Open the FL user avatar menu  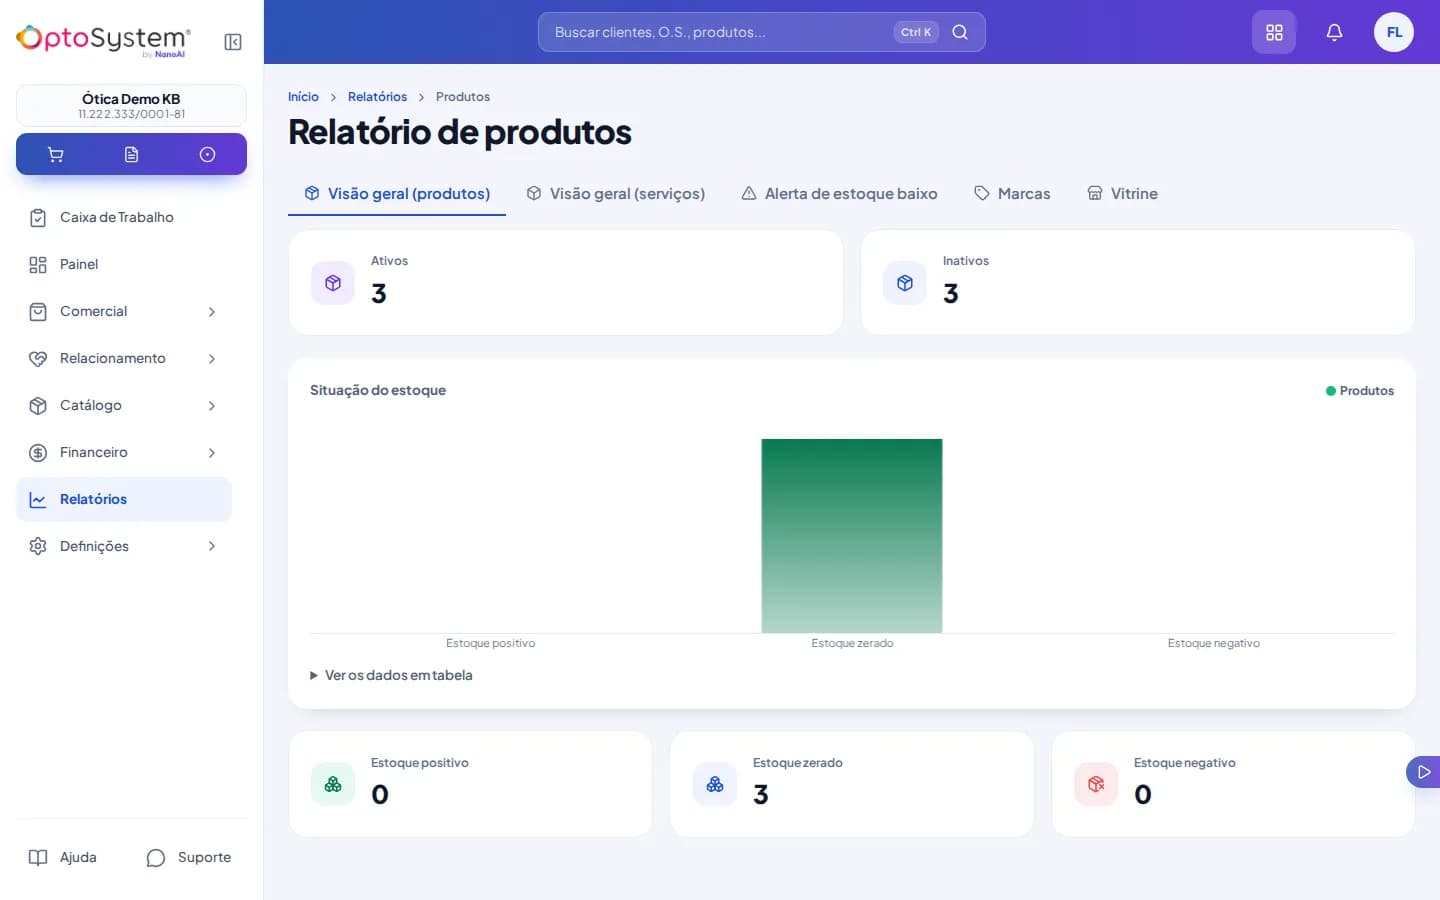point(1394,32)
